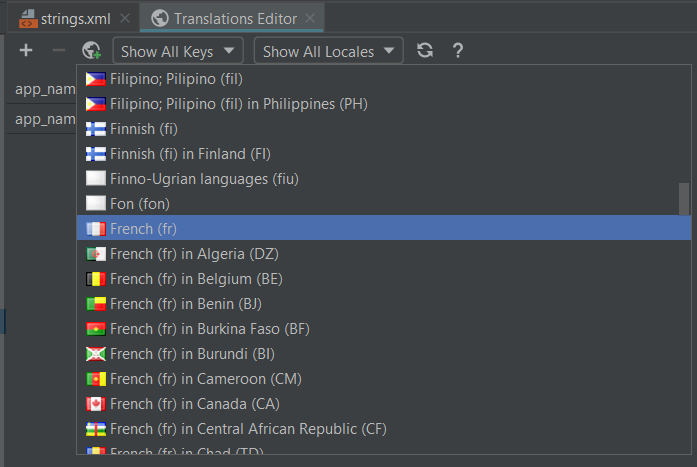The width and height of the screenshot is (697, 467).
Task: Click the Add Key plus icon
Action: [26, 51]
